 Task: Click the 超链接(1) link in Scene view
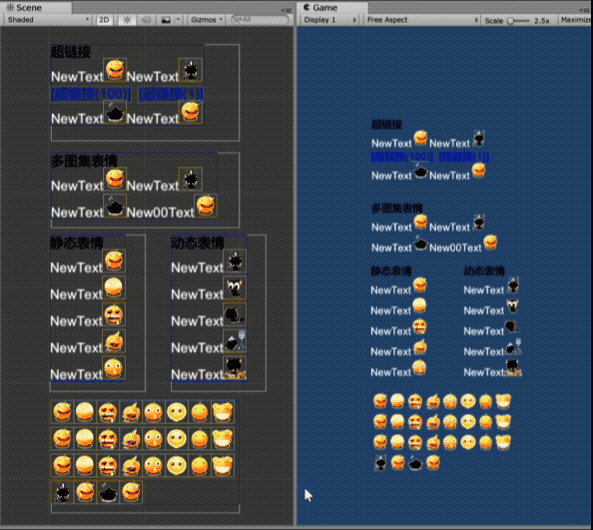tap(171, 94)
